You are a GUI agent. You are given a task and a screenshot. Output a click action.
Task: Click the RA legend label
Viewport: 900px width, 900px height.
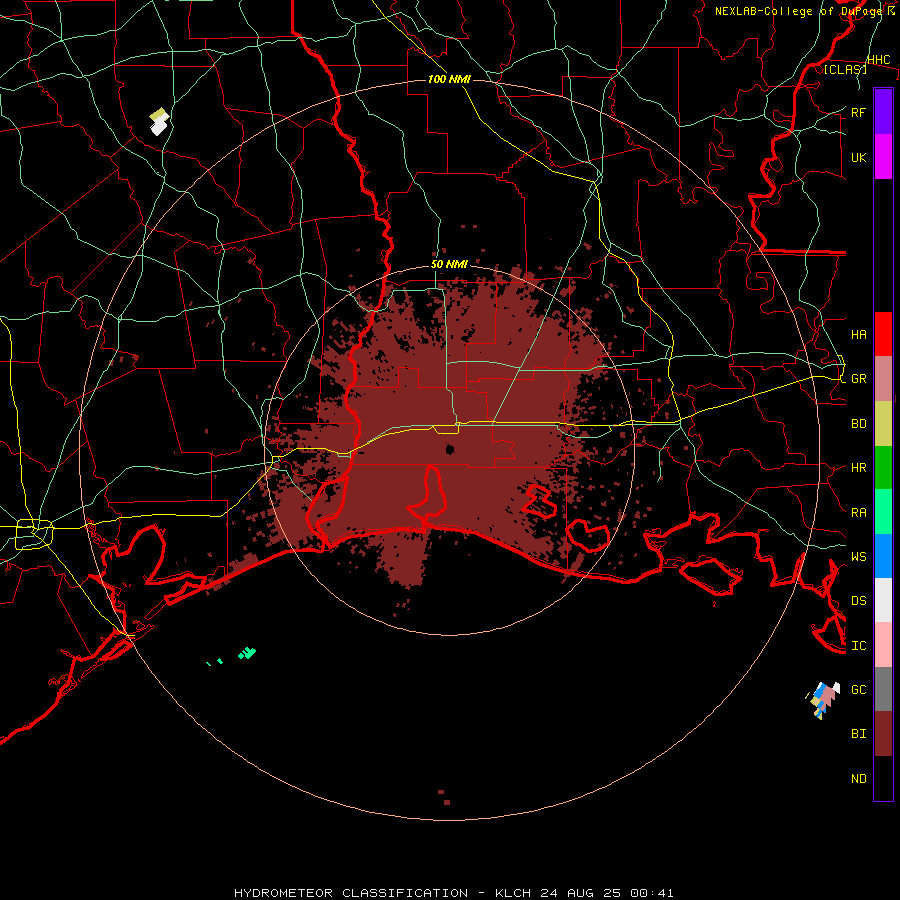858,513
